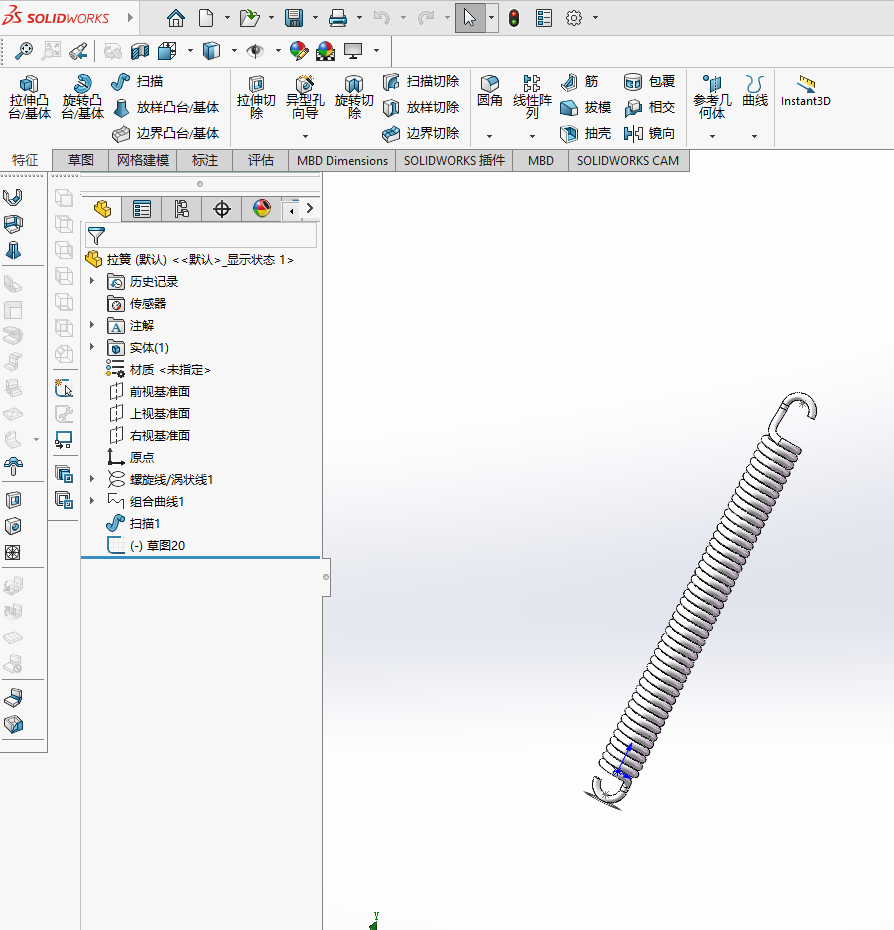Click Zoom to Area magnifier icon
This screenshot has width=894, height=930.
(x=24, y=51)
